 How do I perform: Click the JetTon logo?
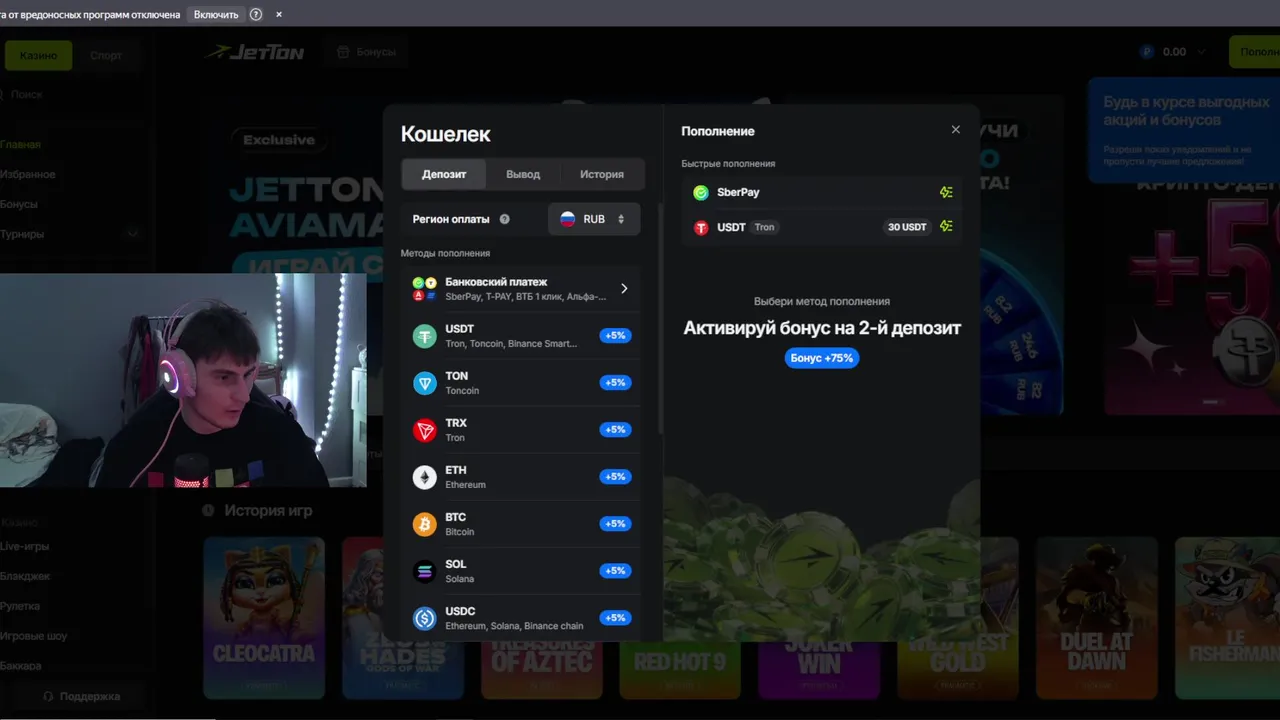pyautogui.click(x=254, y=51)
